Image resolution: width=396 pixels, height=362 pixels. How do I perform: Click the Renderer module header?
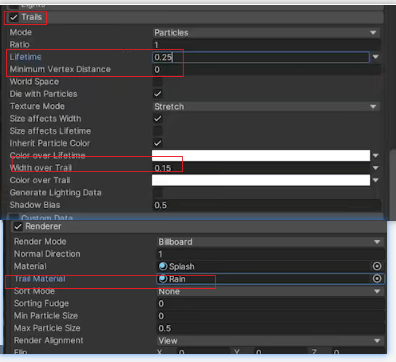[x=199, y=227]
